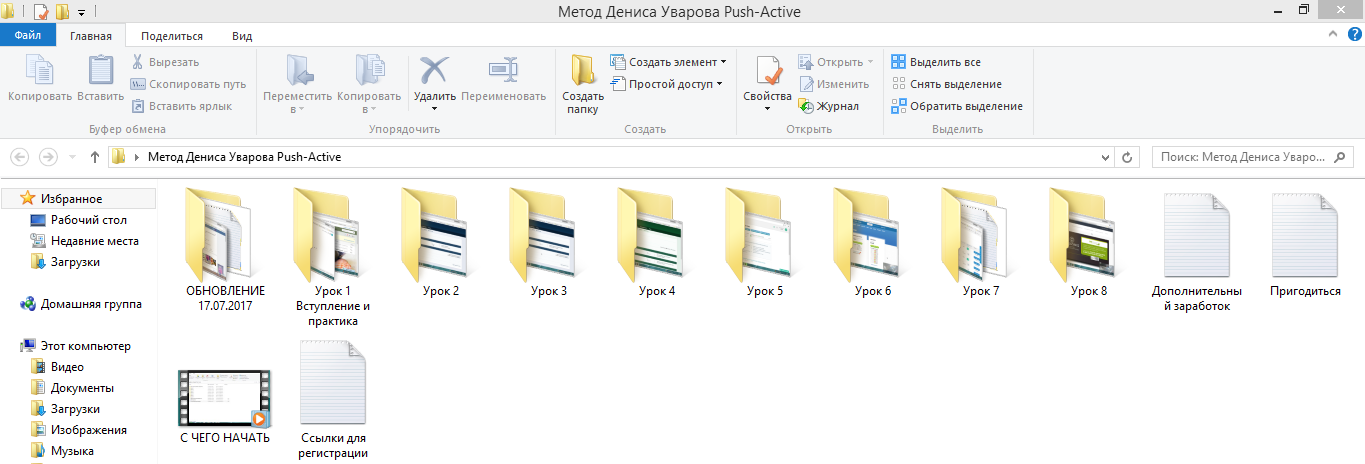
Task: Click the Copy (Копировать) ribbon icon
Action: pyautogui.click(x=40, y=70)
